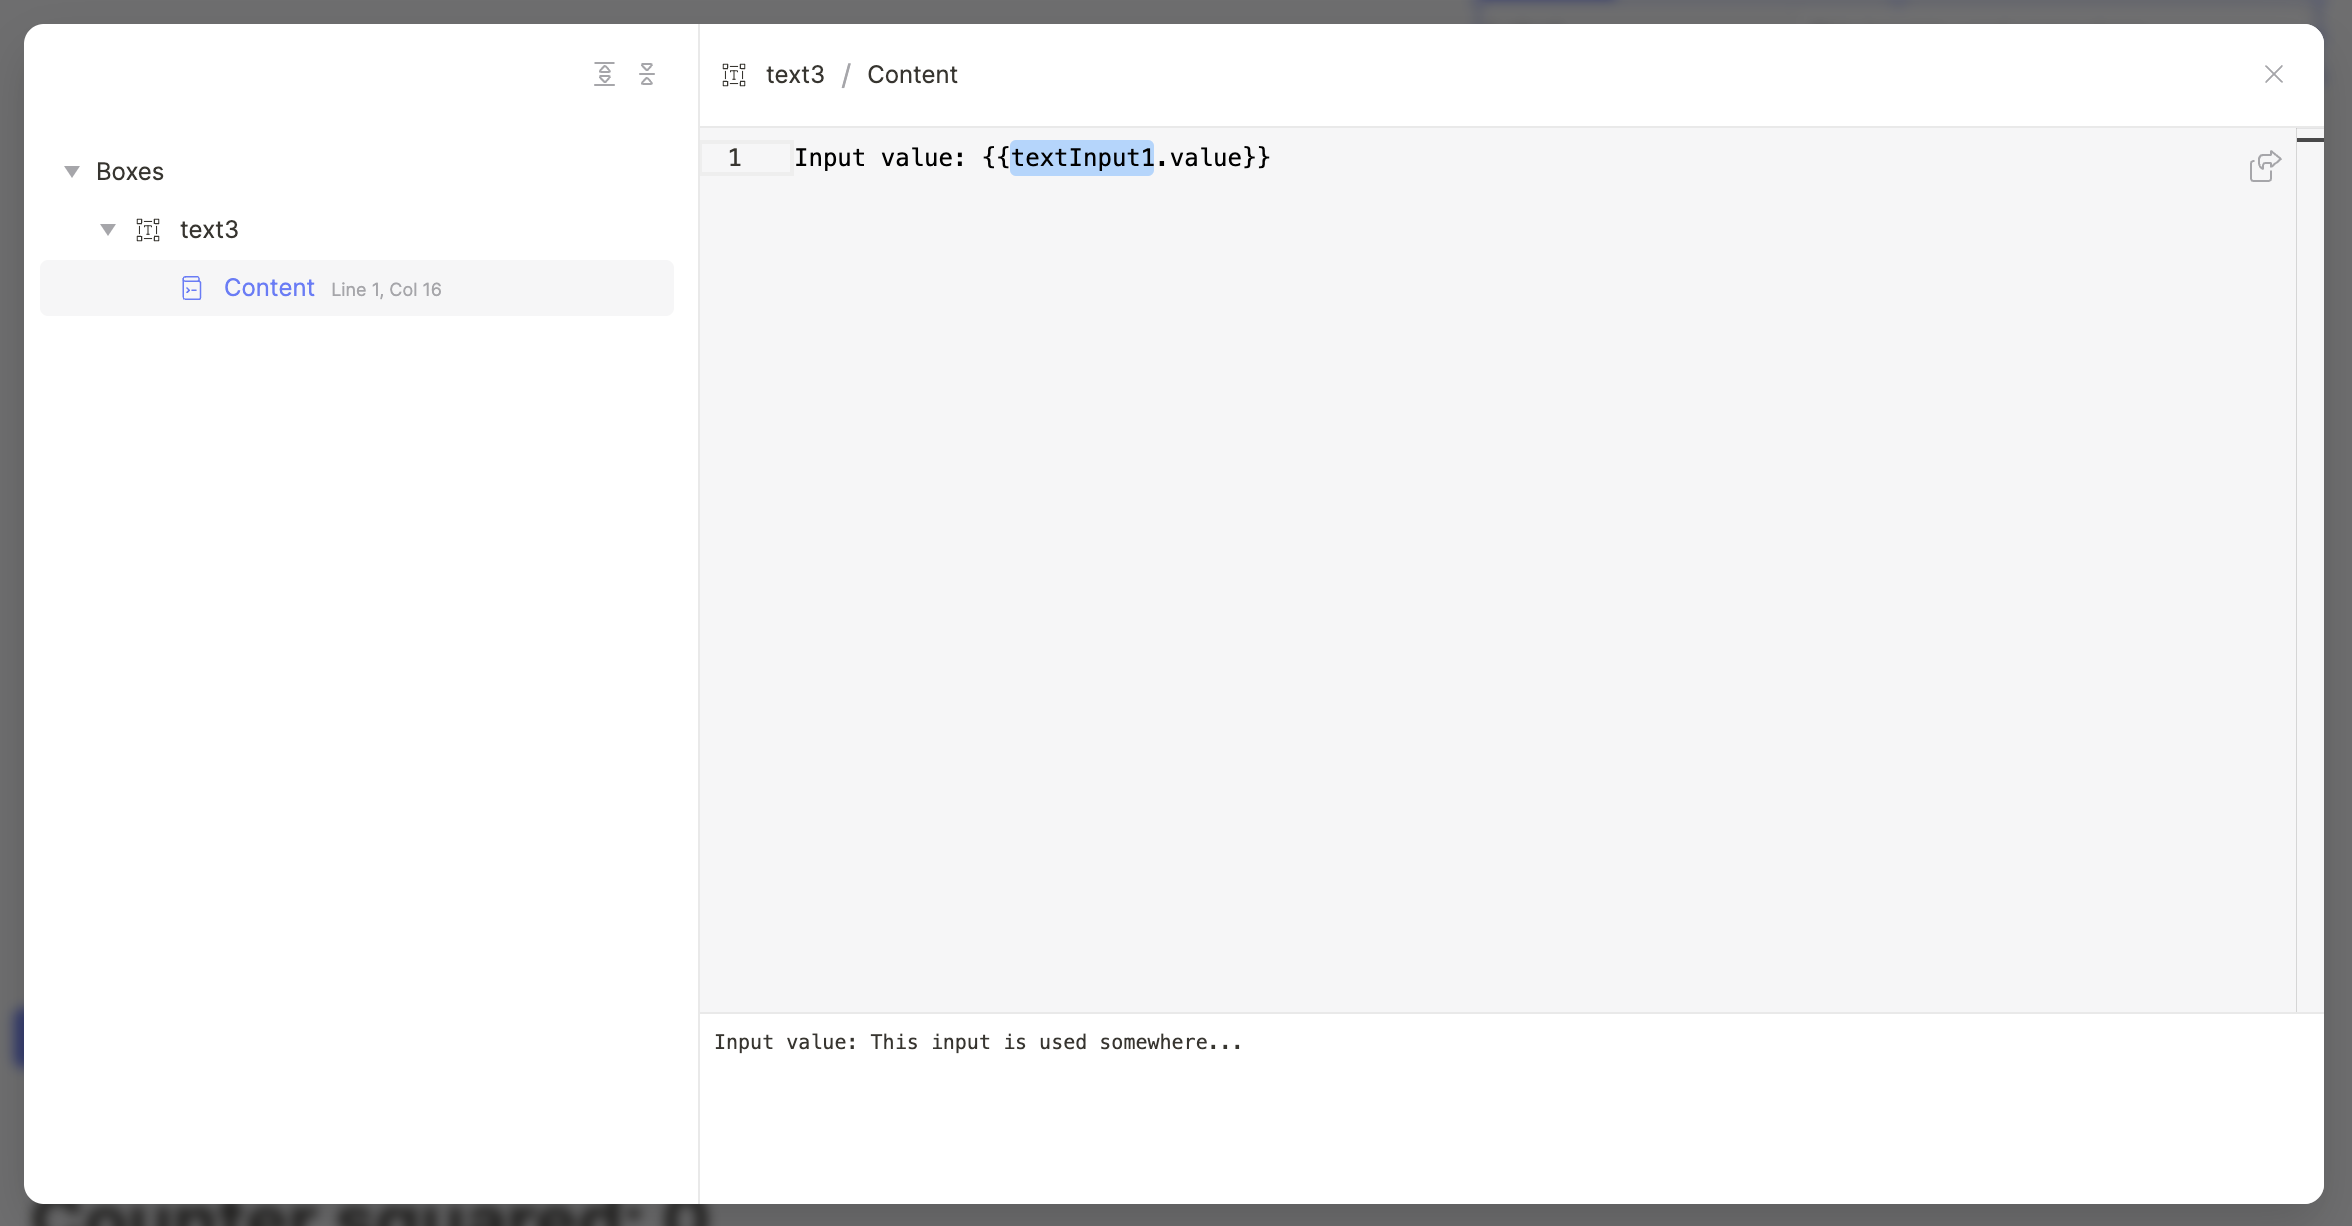Viewport: 2352px width, 1226px height.
Task: Click the Line 1, Col 16 location label
Action: [x=386, y=290]
